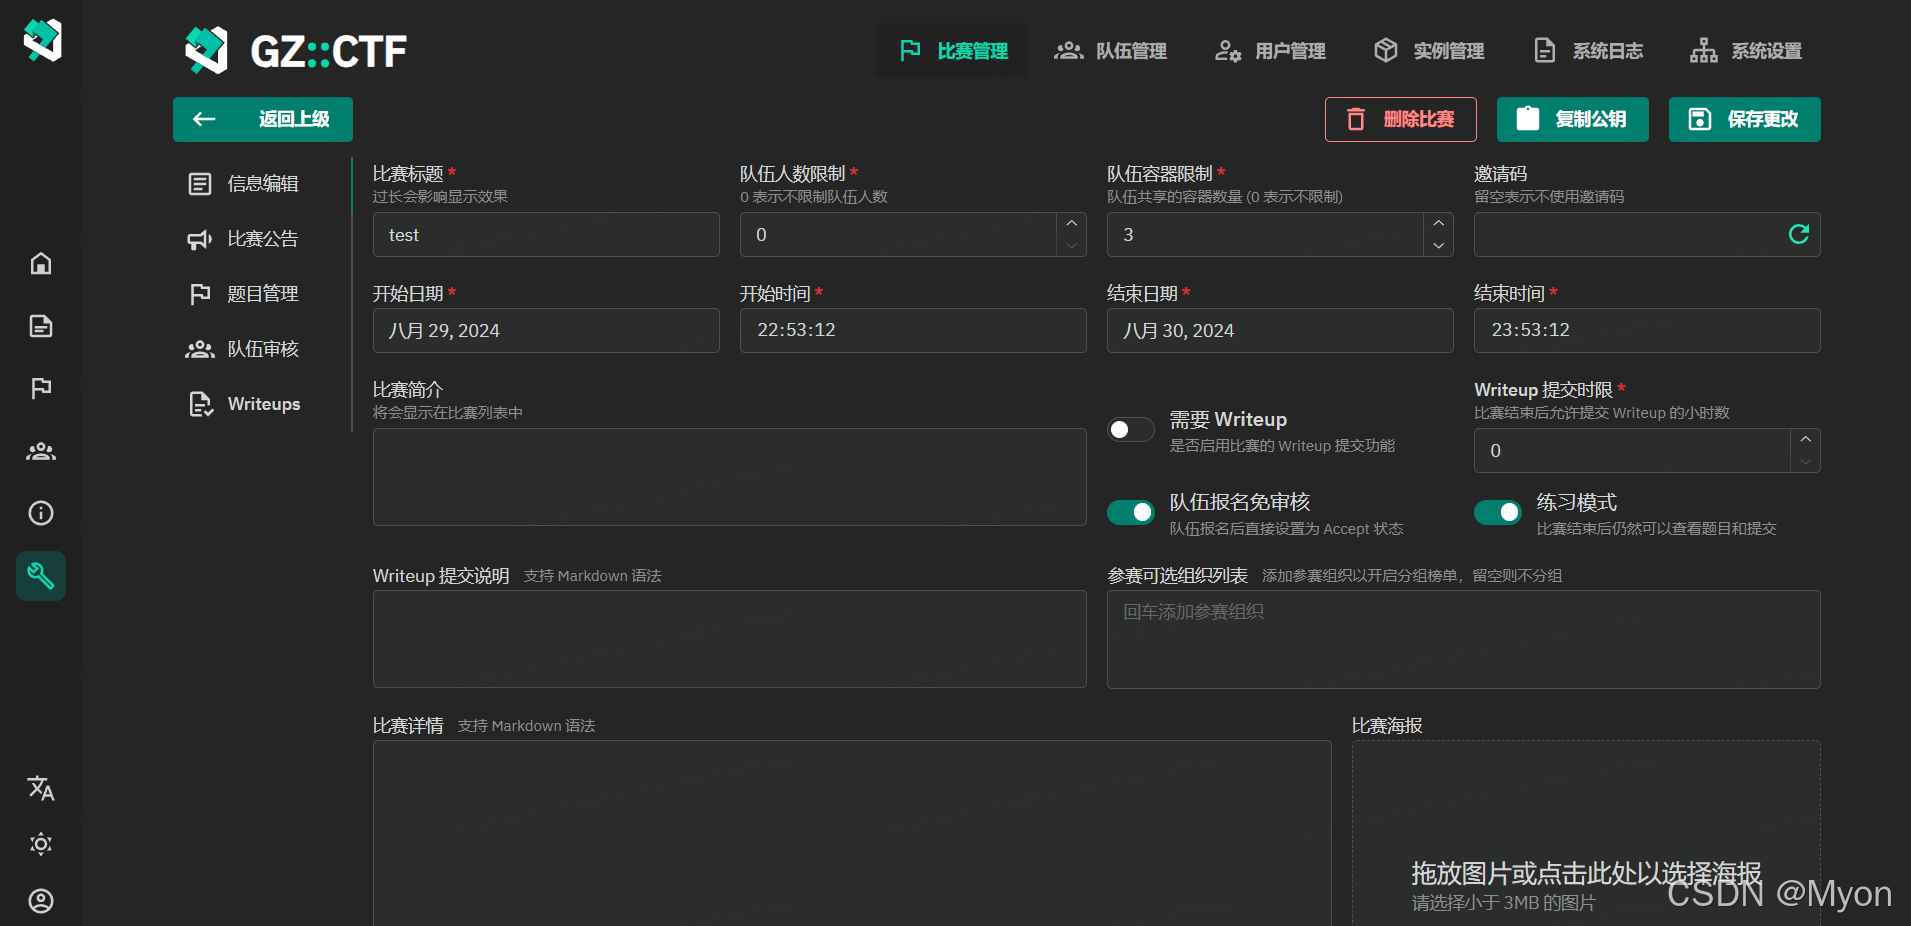Viewport: 1911px width, 926px height.
Task: Increase the Writeup 提交时限 hours
Action: tap(1805, 439)
